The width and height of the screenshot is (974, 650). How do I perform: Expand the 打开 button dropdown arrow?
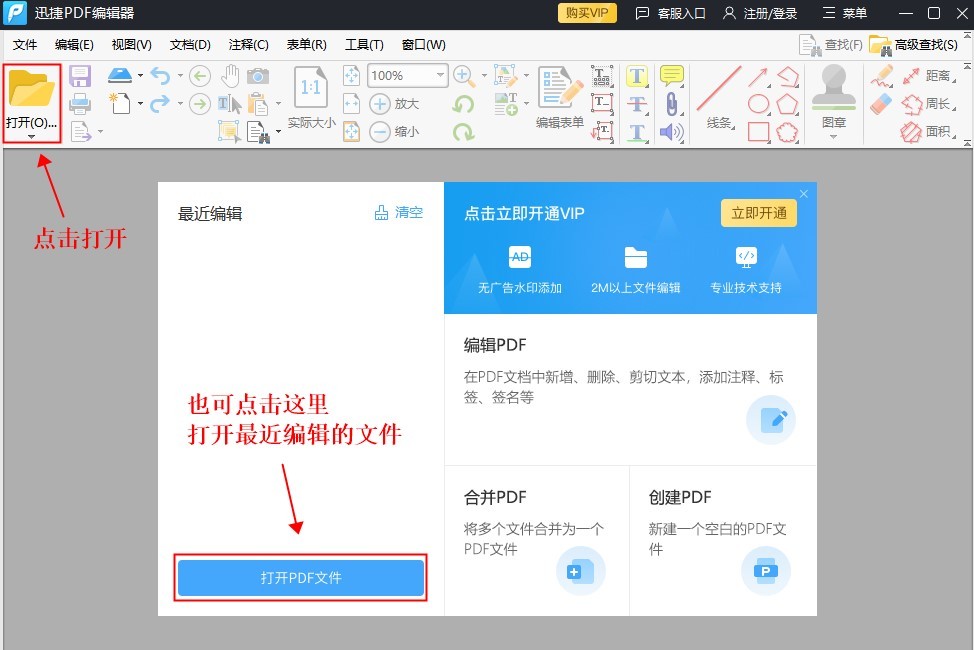(32, 136)
